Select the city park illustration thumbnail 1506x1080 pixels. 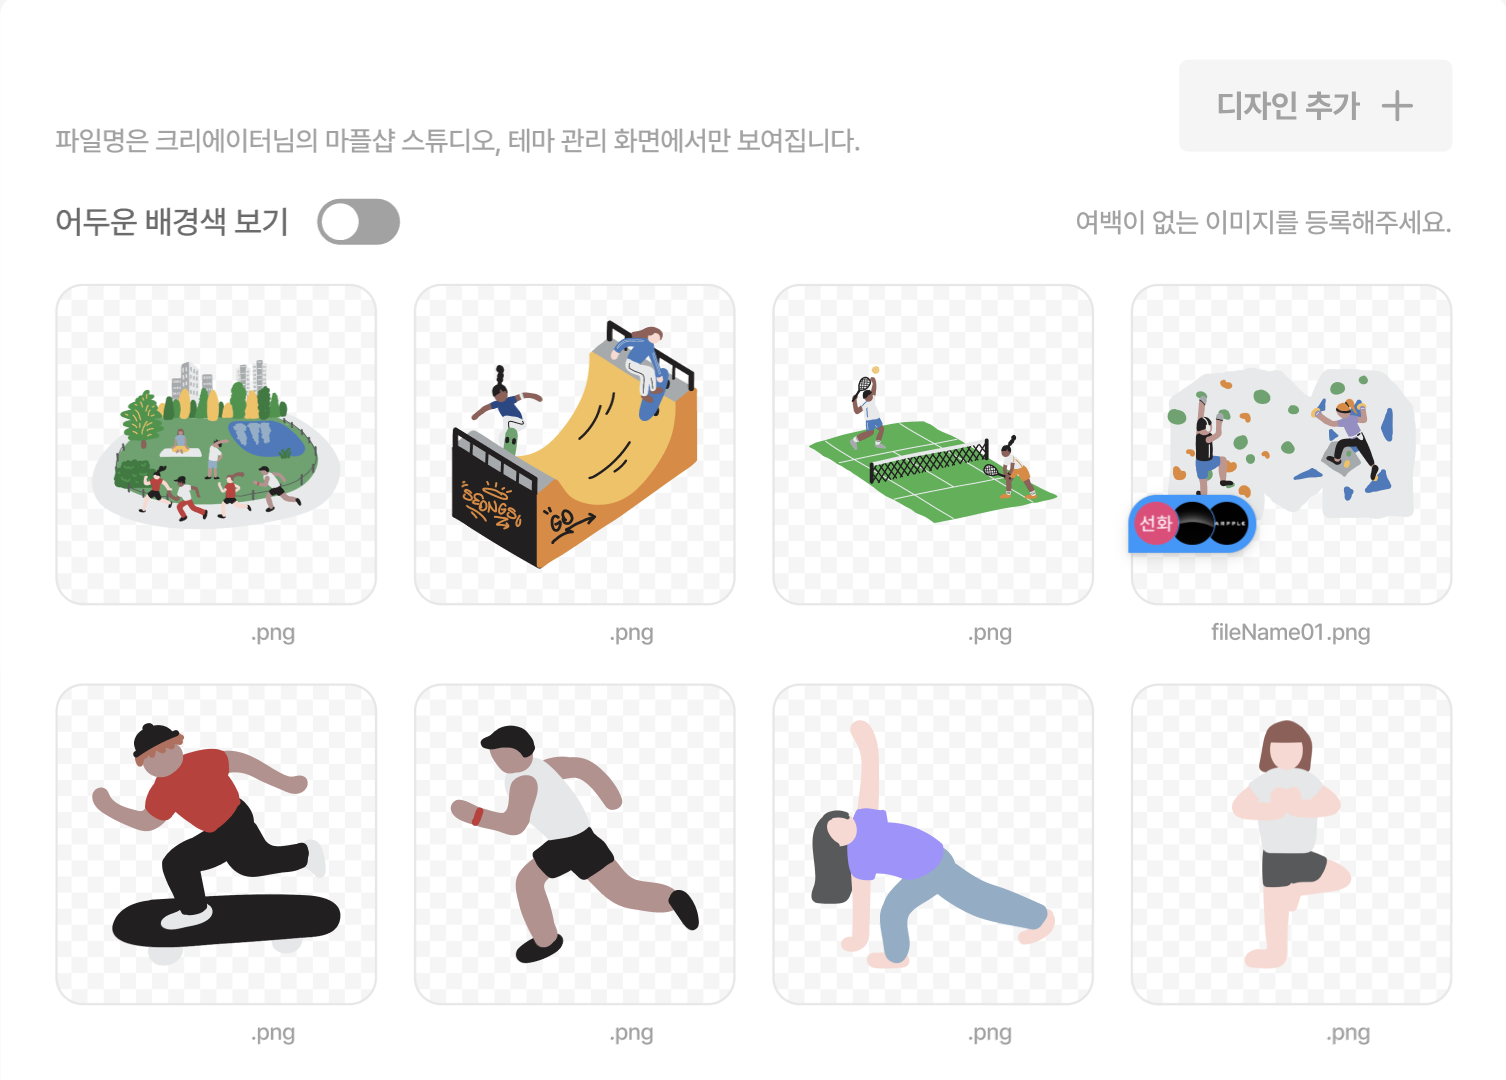click(216, 445)
